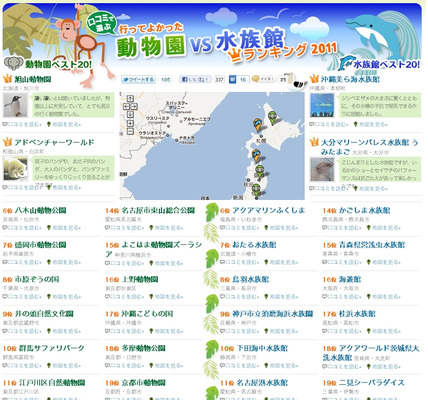Pan the map left with the arrow control
The image size is (428, 400).
127,106
